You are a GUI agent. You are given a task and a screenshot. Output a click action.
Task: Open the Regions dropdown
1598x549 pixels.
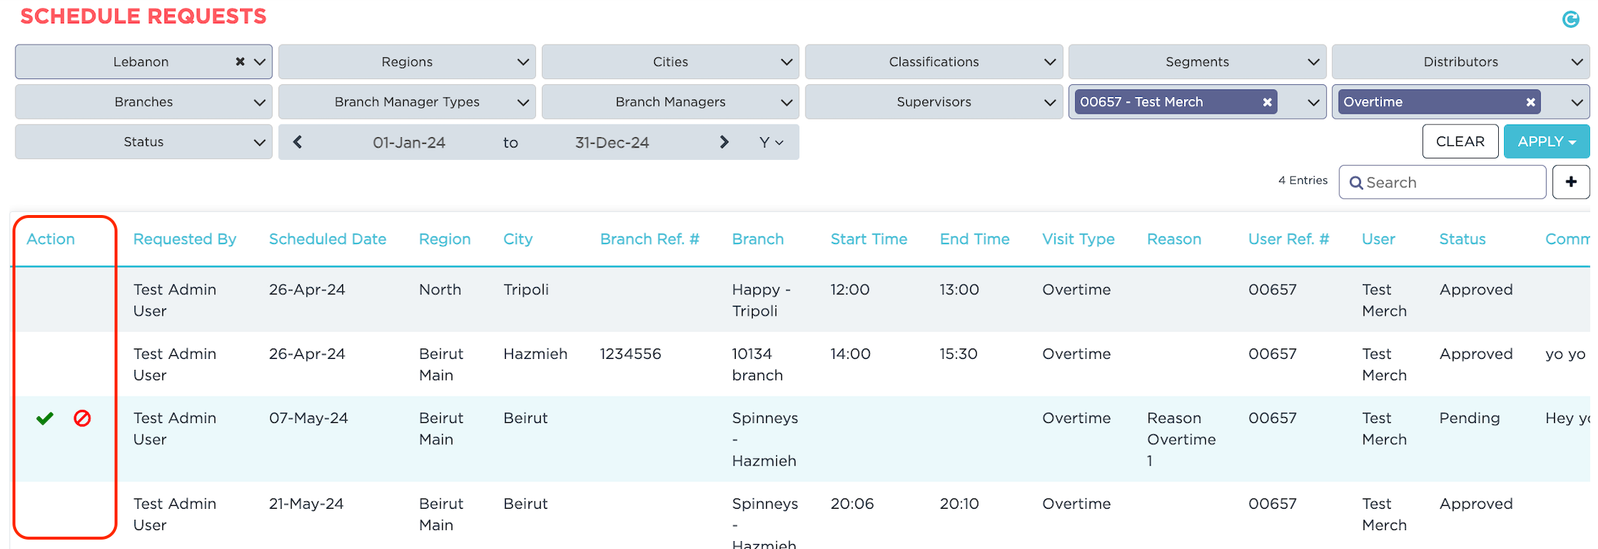[x=407, y=62]
